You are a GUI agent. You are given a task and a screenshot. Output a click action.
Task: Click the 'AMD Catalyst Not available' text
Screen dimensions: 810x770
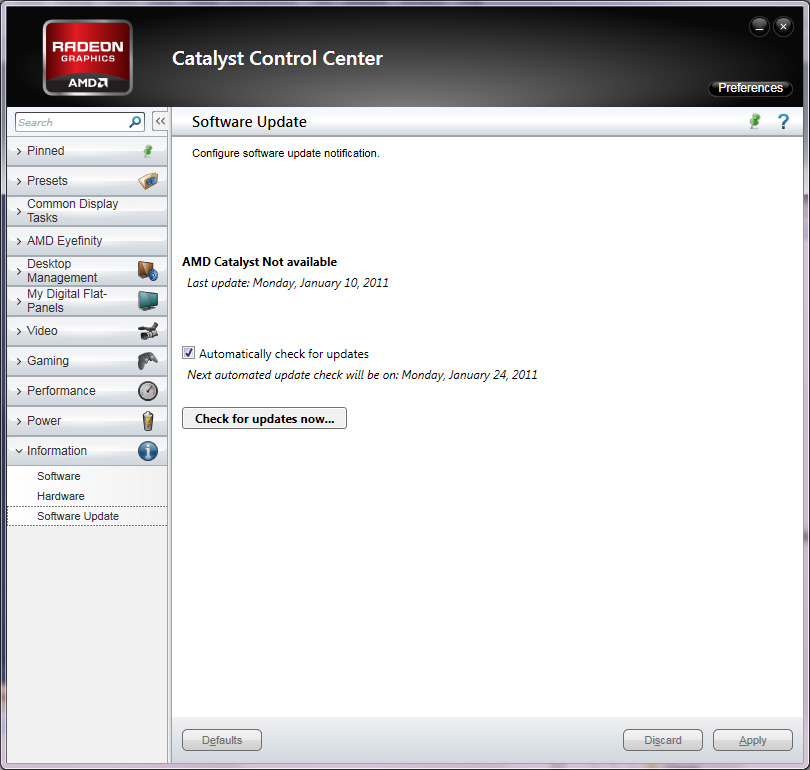259,262
